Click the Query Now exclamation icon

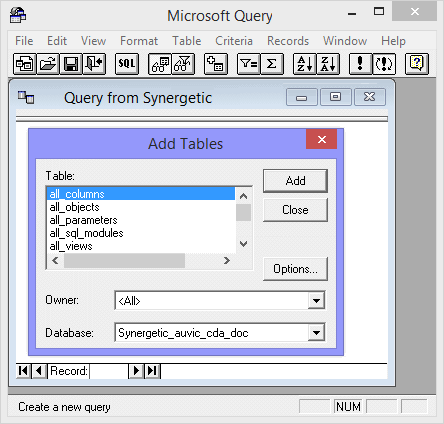360,64
